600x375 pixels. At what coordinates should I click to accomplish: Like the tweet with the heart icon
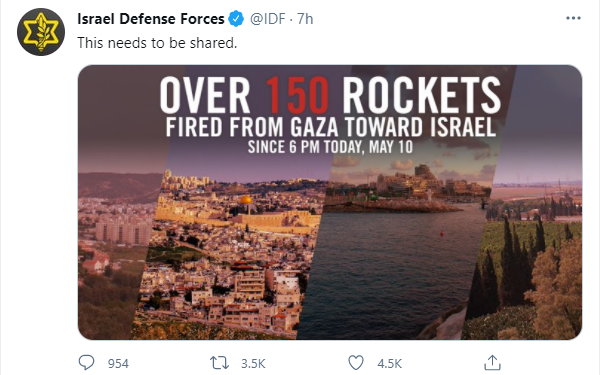coord(356,362)
